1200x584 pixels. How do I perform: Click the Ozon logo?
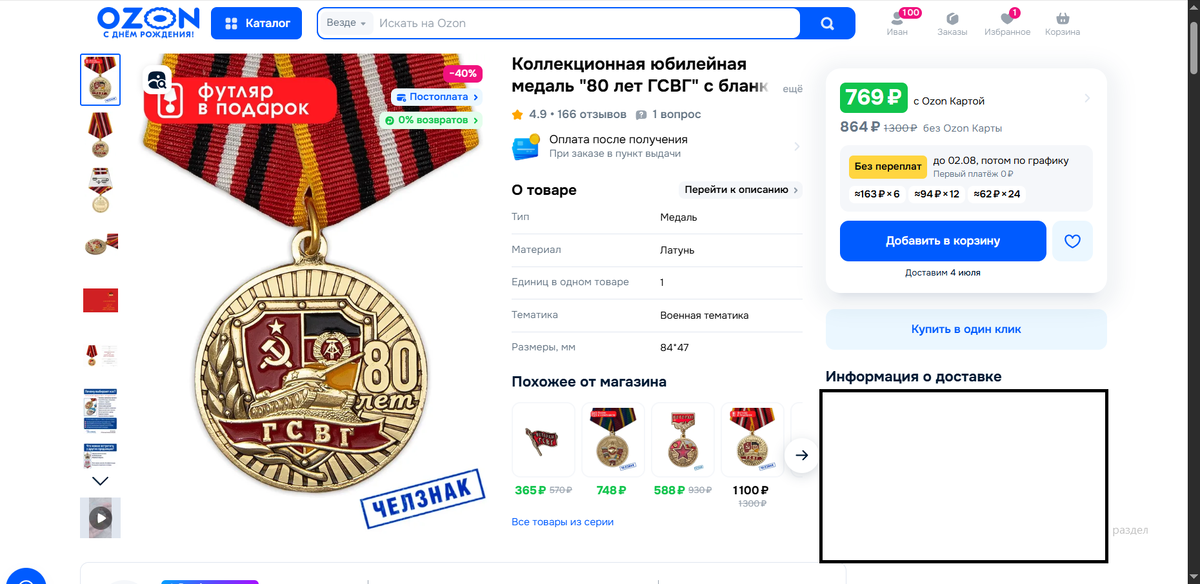coord(149,23)
